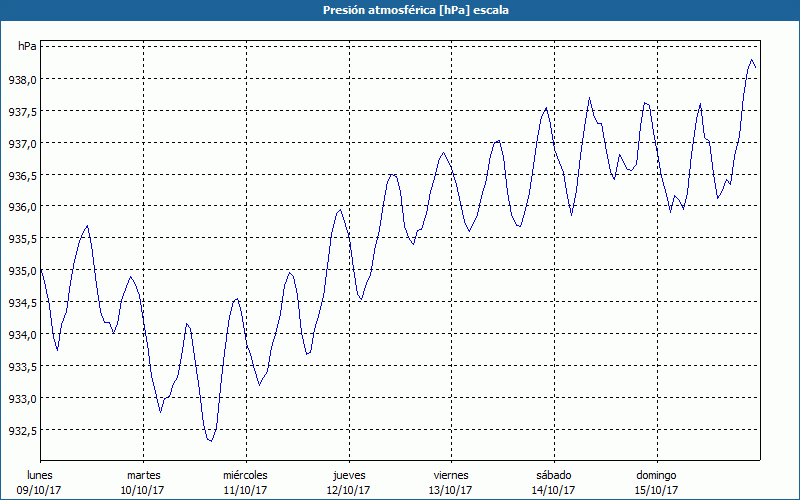The image size is (800, 500).
Task: Select the 938,0 y-axis label
Action: [x=23, y=80]
